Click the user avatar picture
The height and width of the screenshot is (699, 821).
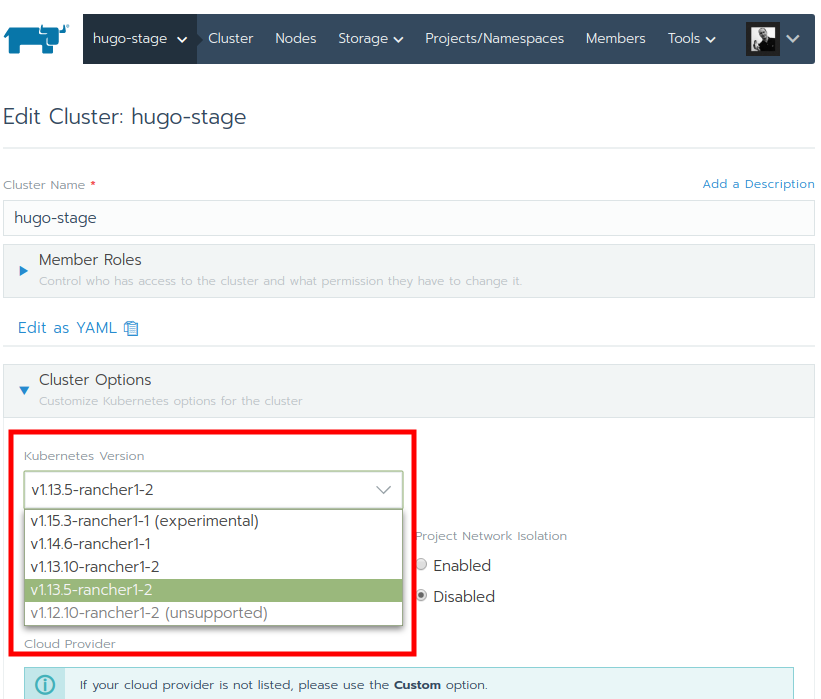(763, 39)
